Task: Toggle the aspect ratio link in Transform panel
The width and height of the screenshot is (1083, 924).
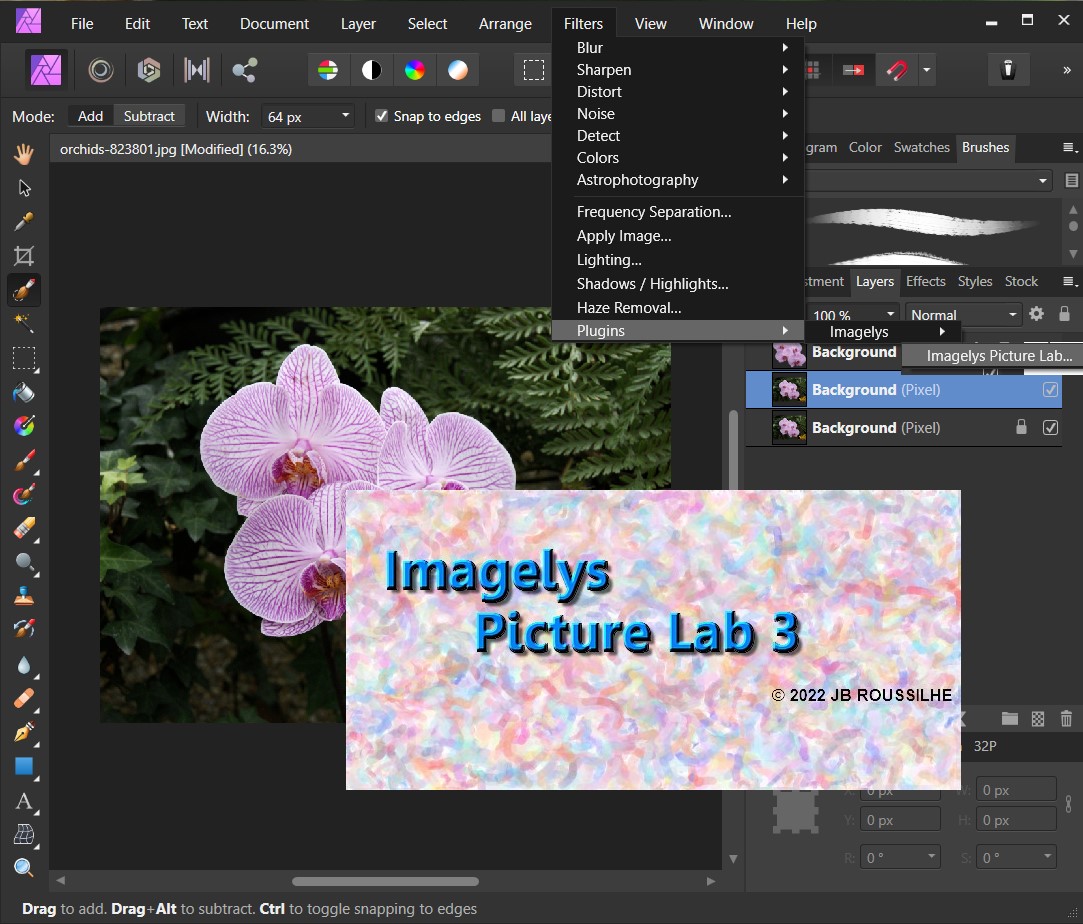Action: point(1068,803)
